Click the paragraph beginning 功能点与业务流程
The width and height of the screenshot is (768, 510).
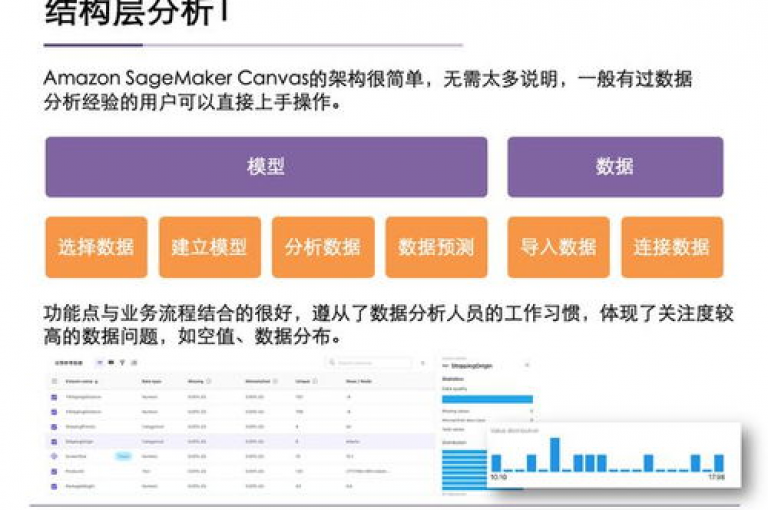point(388,324)
